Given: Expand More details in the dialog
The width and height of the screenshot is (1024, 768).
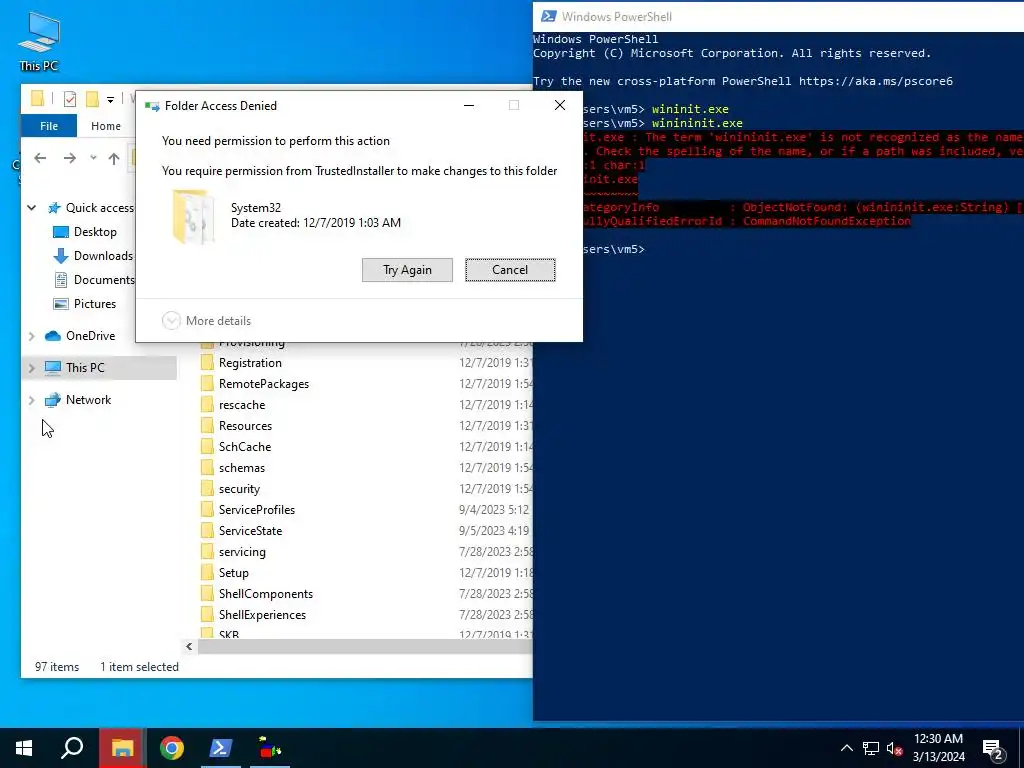Looking at the screenshot, I should point(206,321).
